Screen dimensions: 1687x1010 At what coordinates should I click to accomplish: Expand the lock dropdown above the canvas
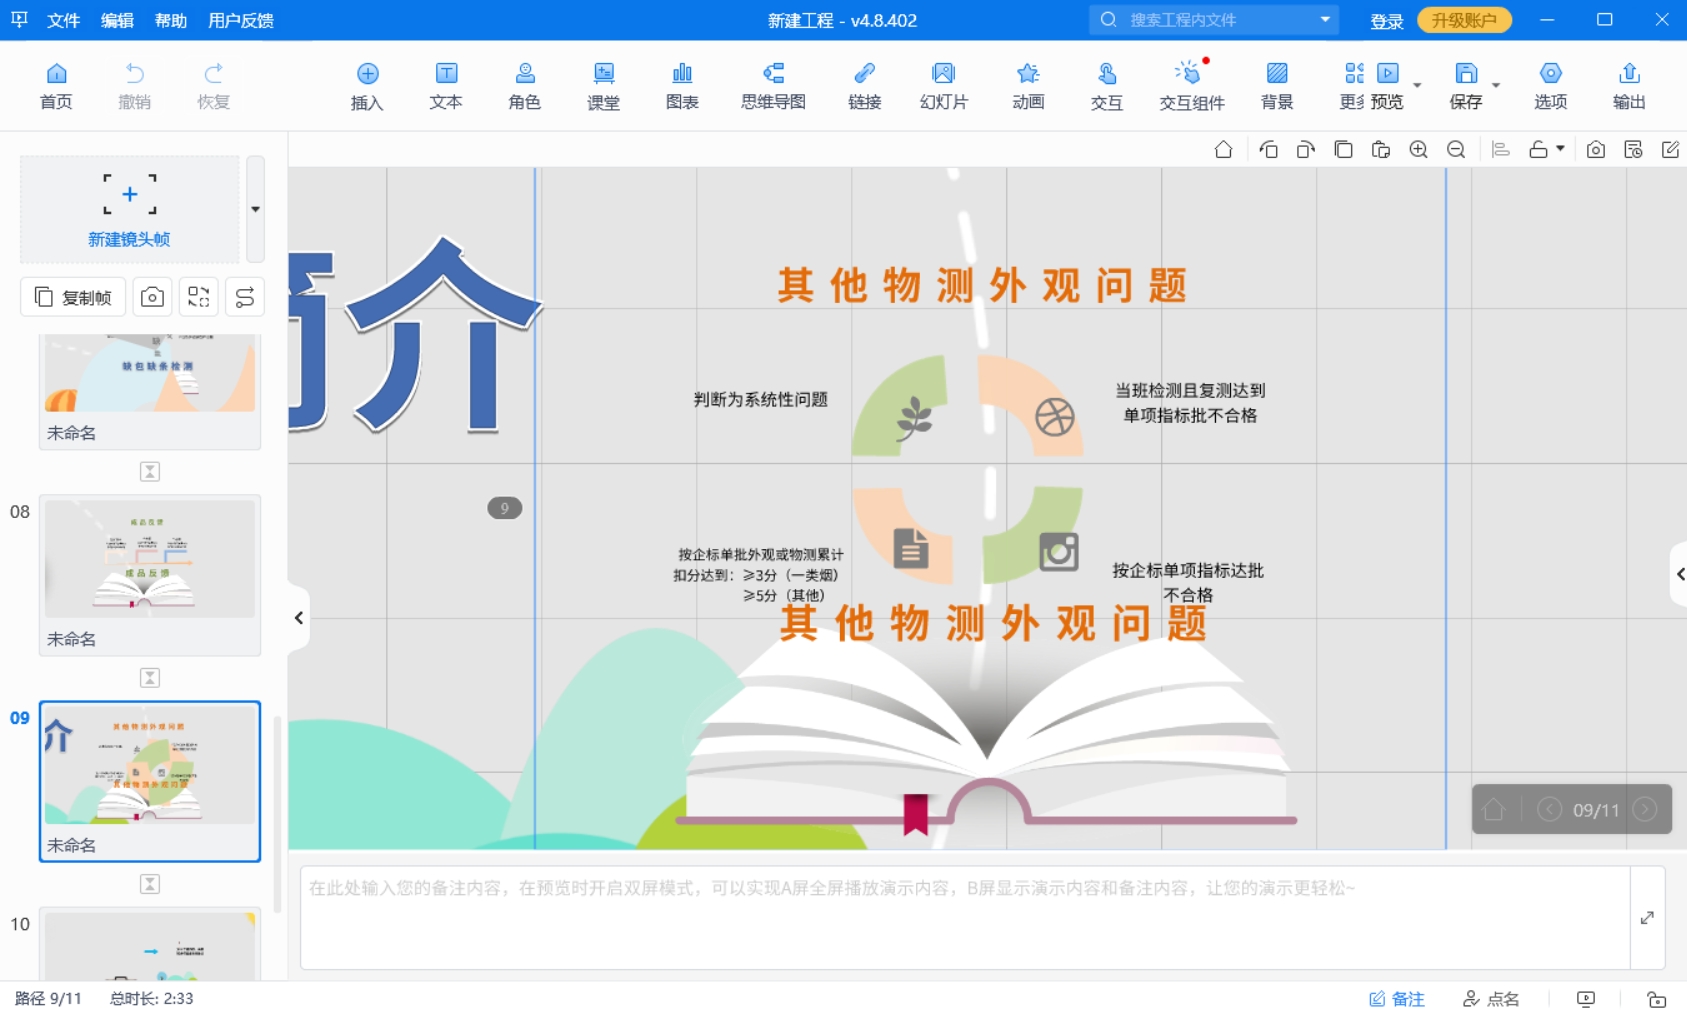1557,150
